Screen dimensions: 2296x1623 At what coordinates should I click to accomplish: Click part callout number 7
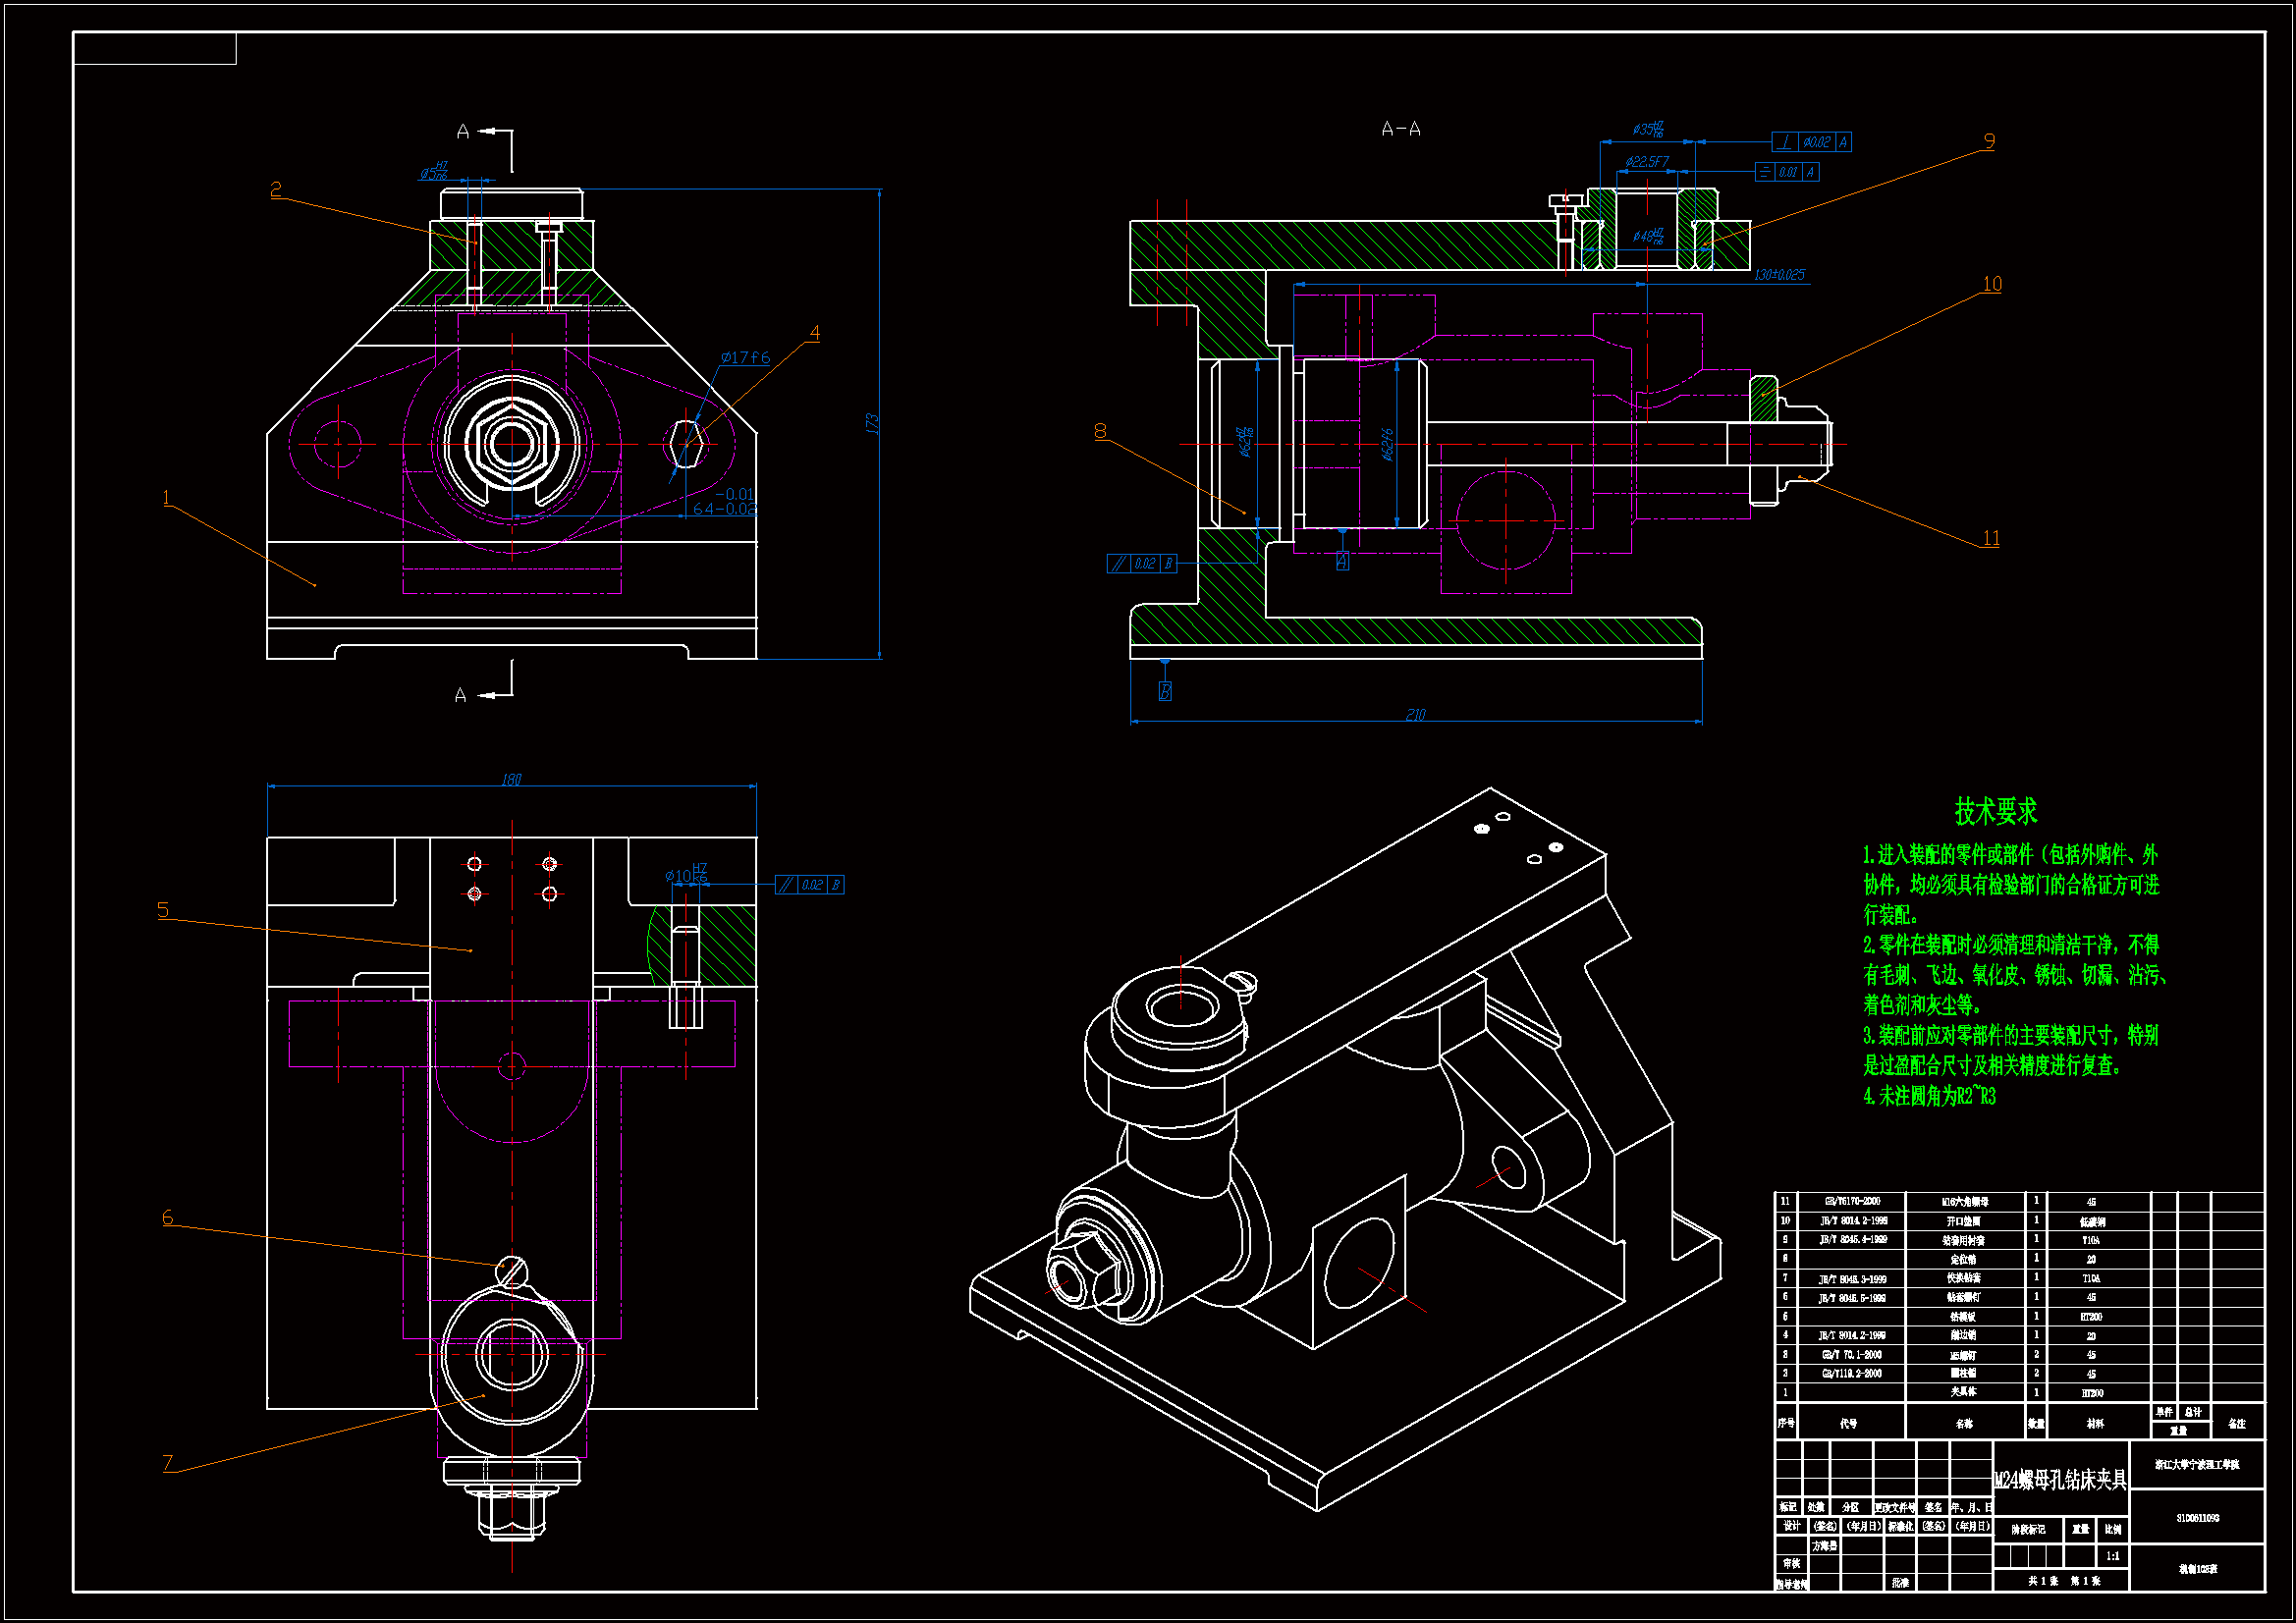pyautogui.click(x=168, y=1463)
